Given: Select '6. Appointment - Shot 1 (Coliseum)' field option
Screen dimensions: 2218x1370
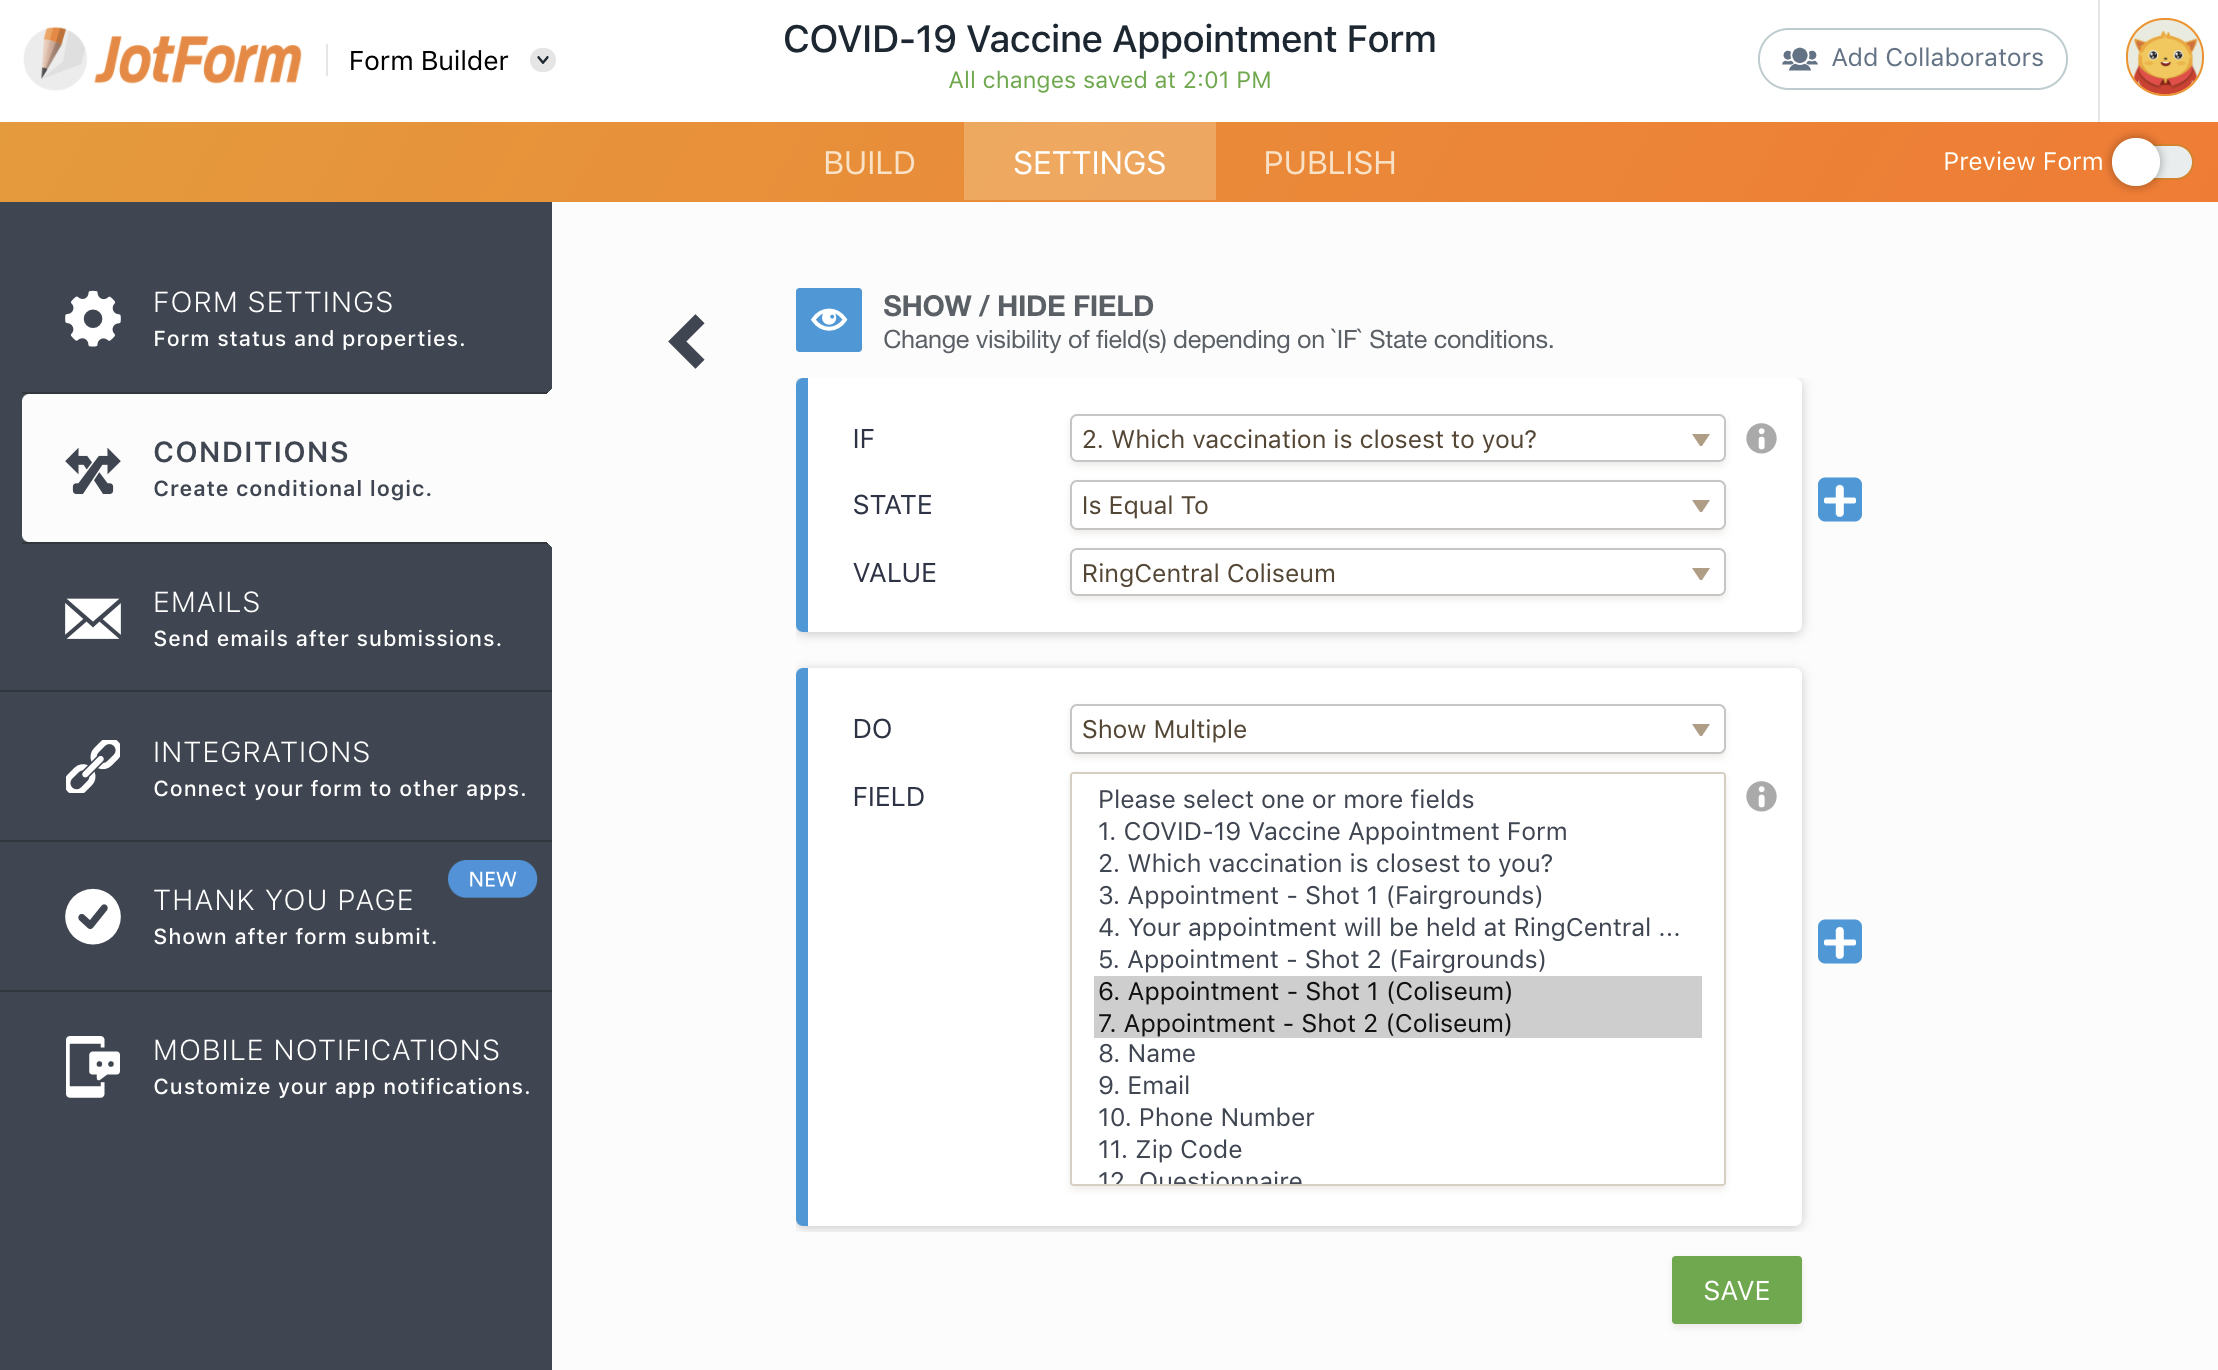Looking at the screenshot, I should [1304, 991].
